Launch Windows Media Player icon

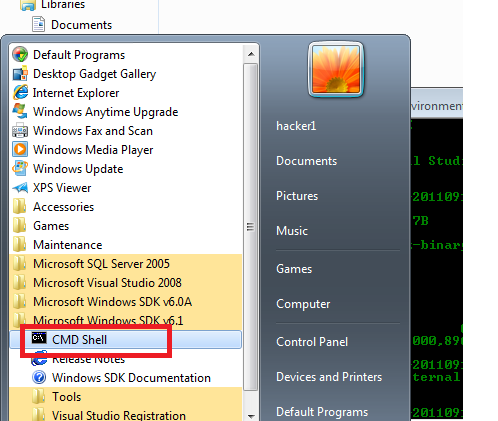point(20,149)
